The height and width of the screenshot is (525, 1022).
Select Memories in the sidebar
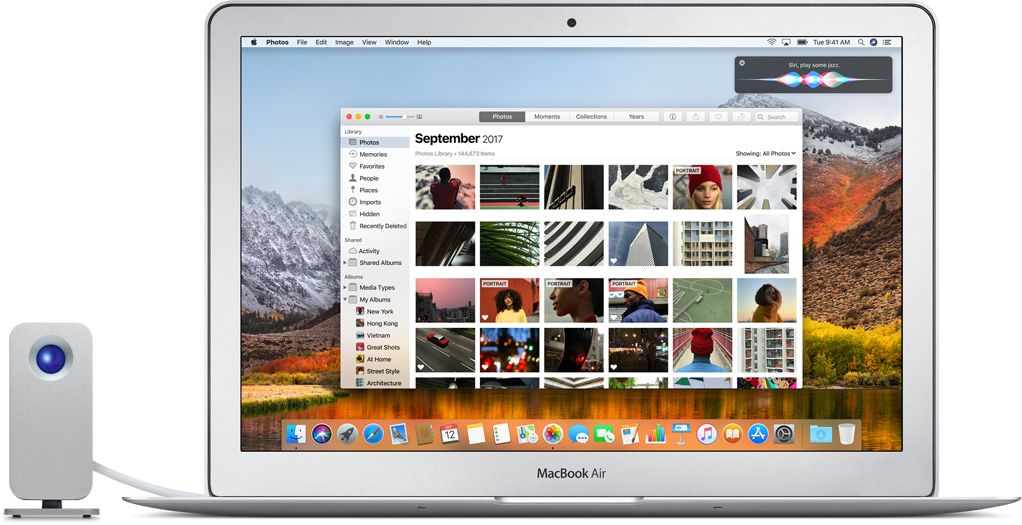tap(376, 155)
